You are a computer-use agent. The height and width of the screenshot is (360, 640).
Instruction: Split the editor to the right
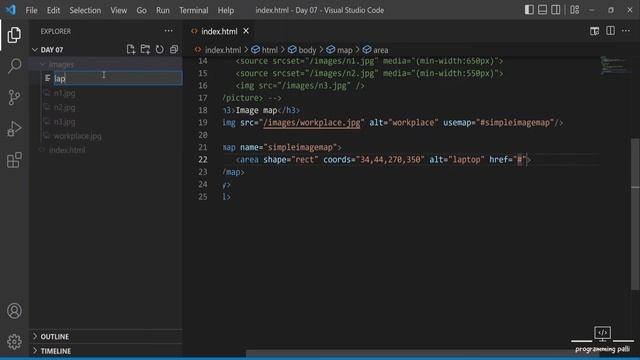pos(610,31)
